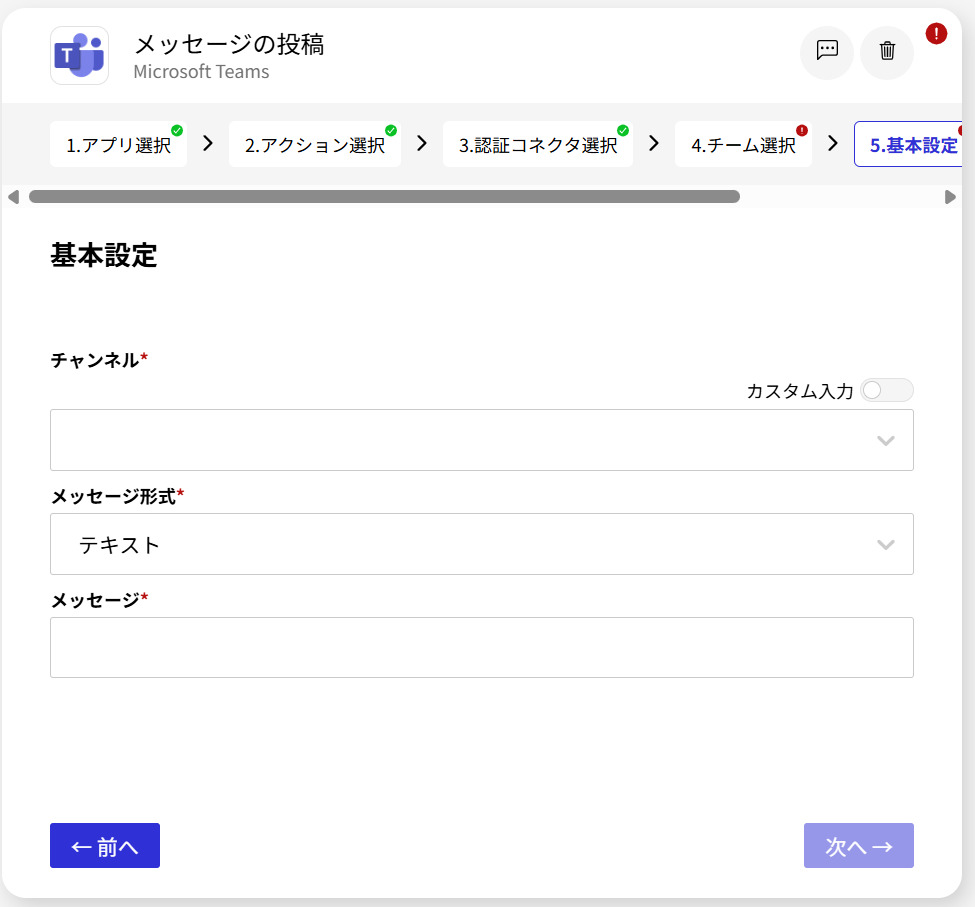Click the Microsoft Teams app logo
975x907 pixels.
79,56
